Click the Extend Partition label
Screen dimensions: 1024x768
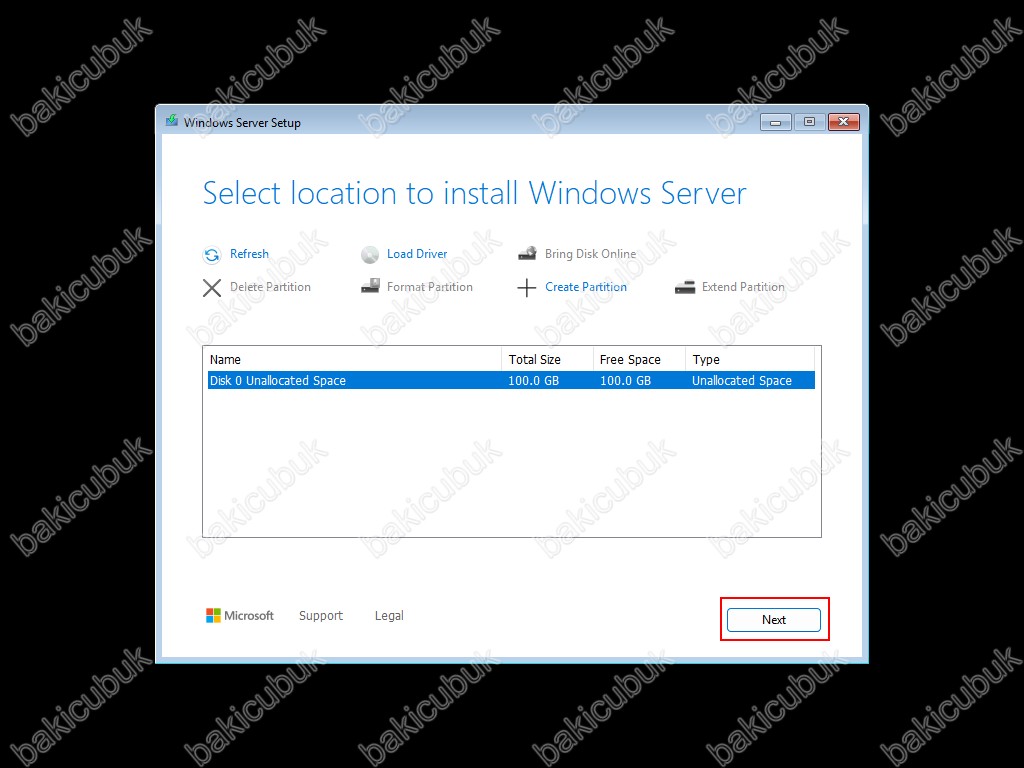(743, 287)
